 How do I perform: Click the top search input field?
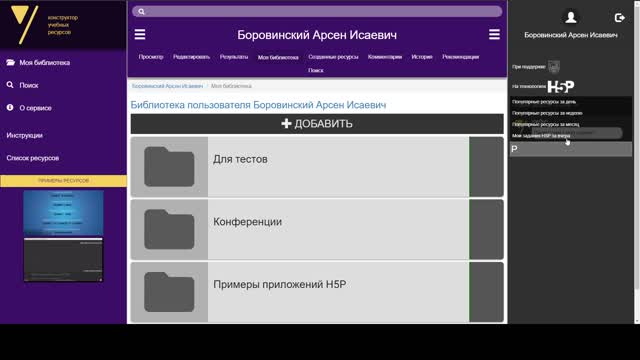point(317,11)
